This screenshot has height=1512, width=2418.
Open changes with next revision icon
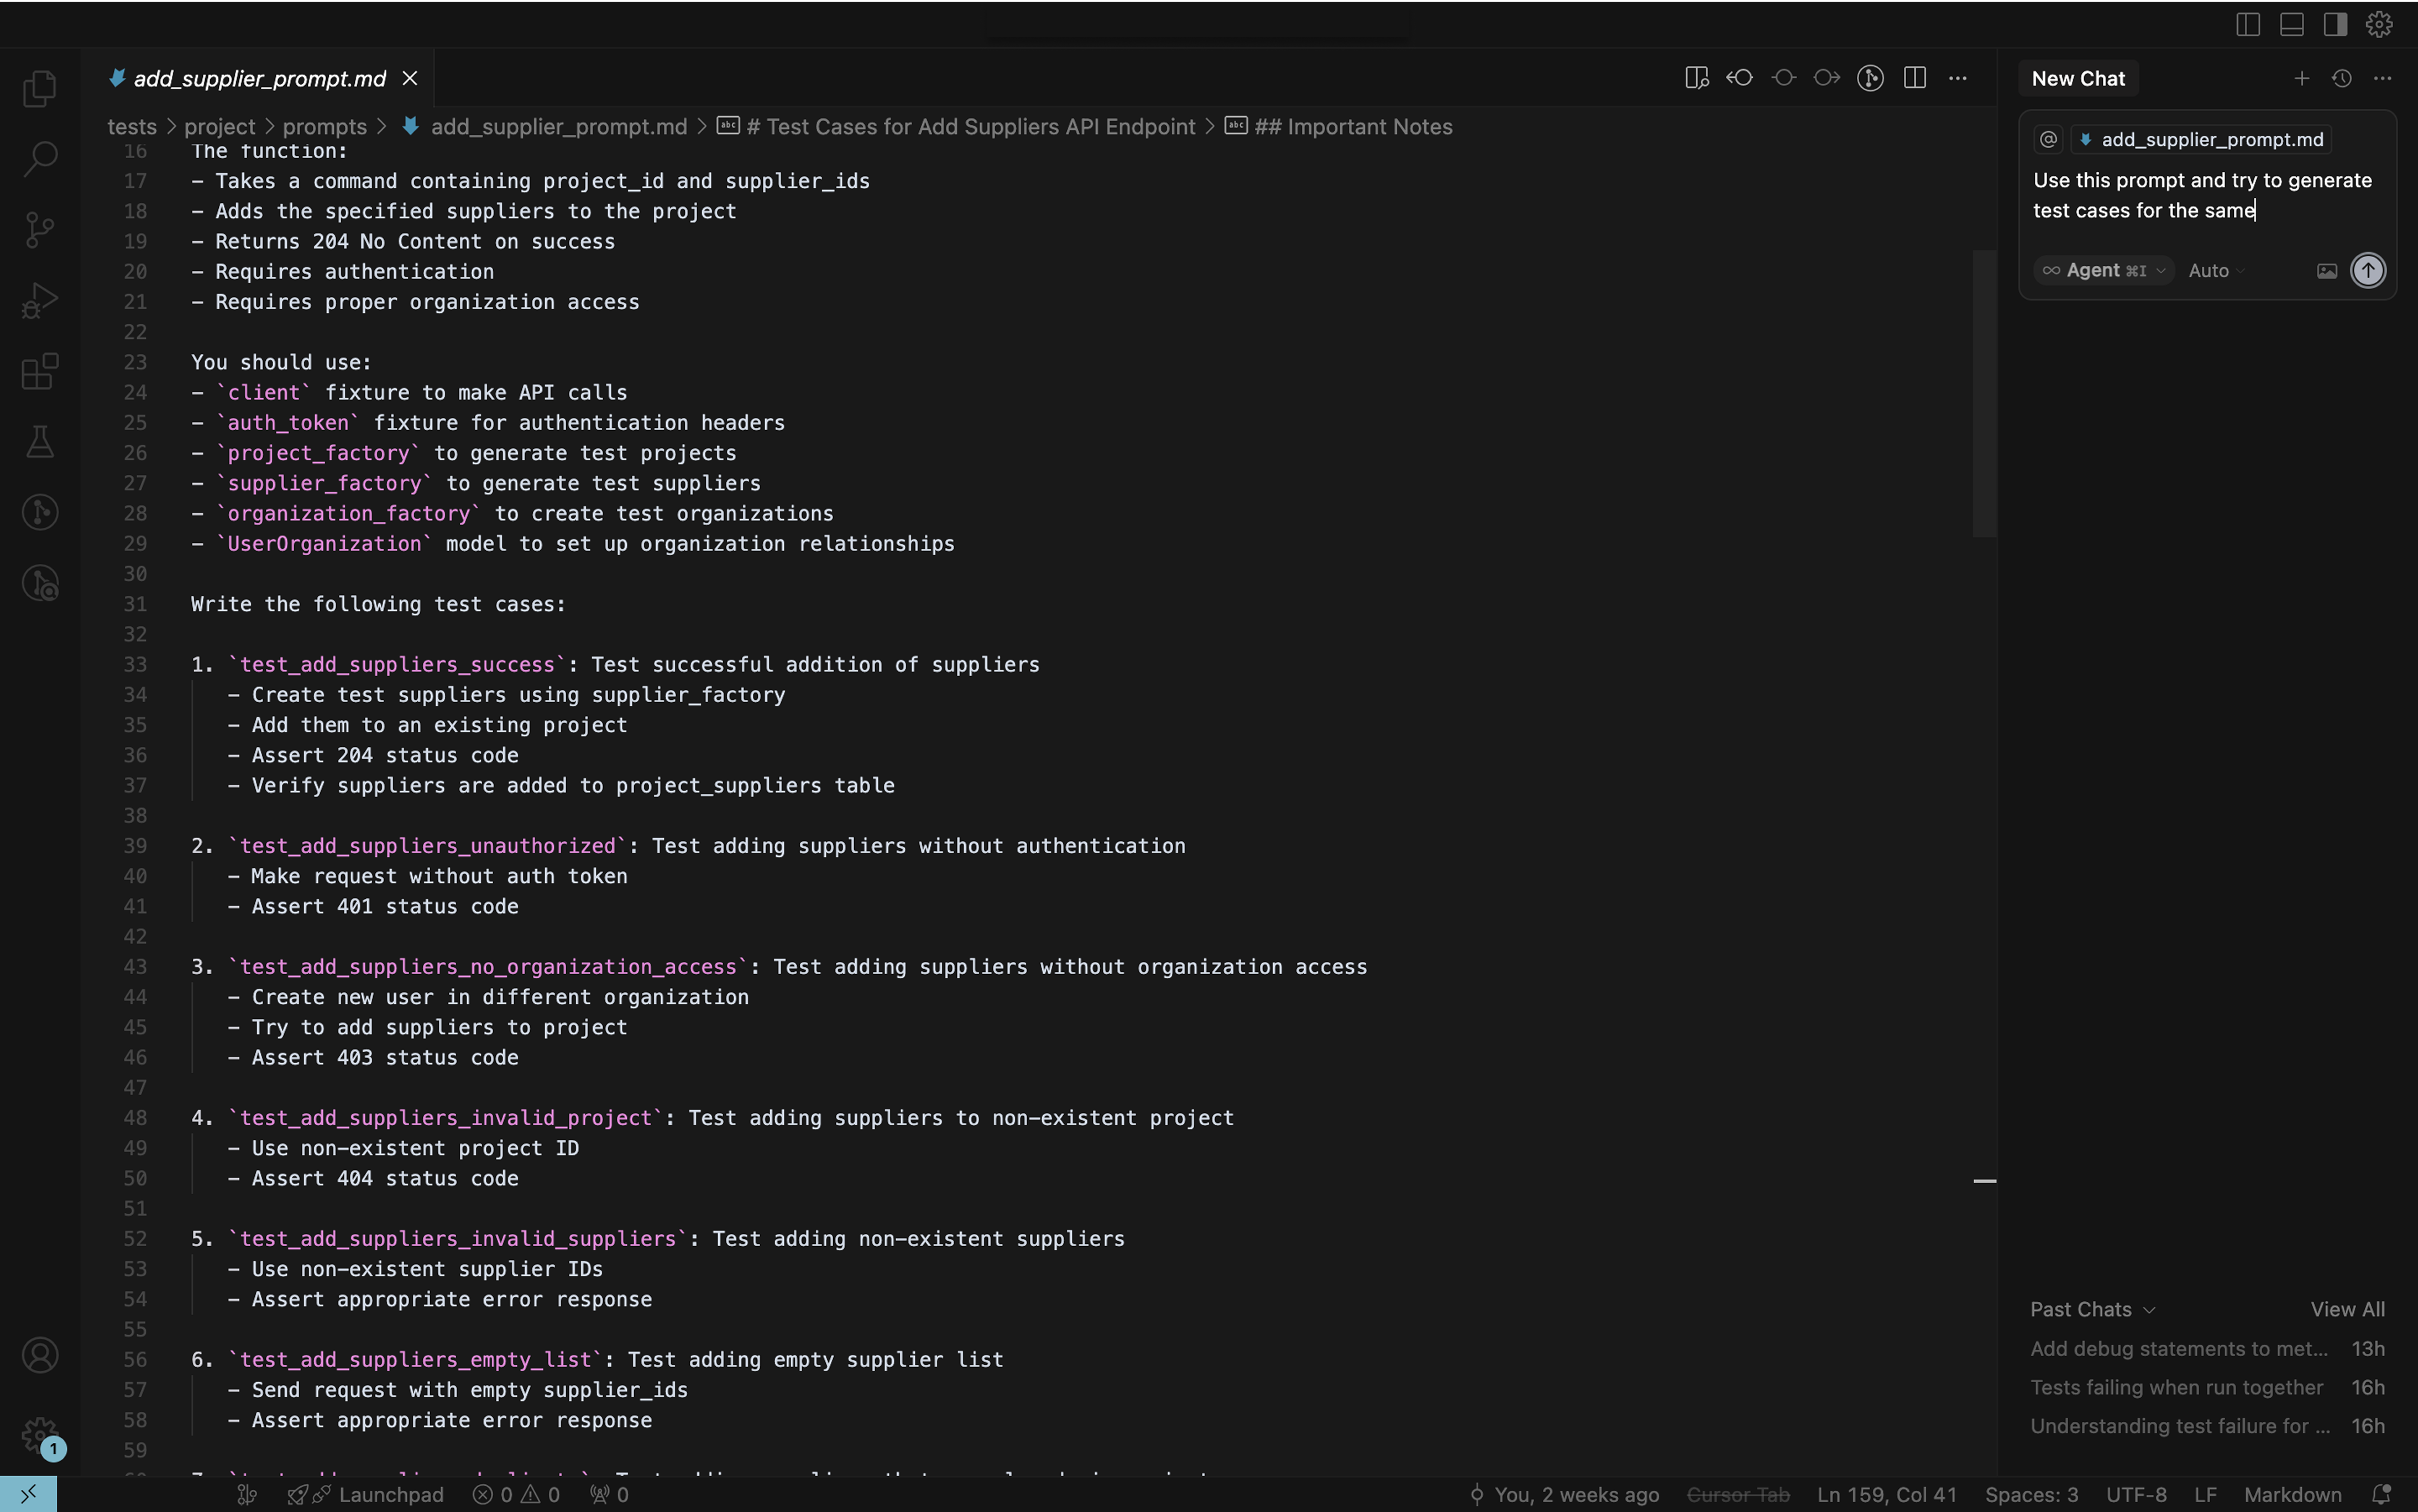pos(1827,78)
